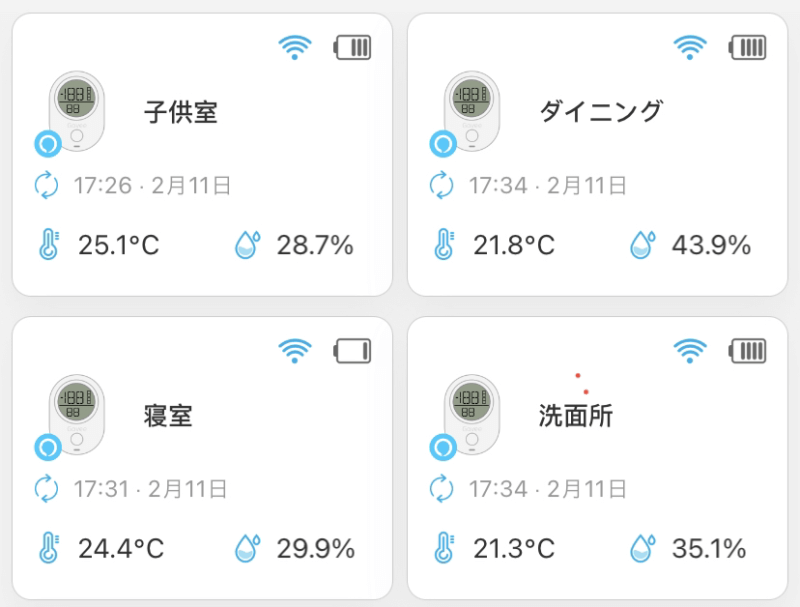Click the Wi-Fi icon on the ダイニング card

(x=690, y=47)
